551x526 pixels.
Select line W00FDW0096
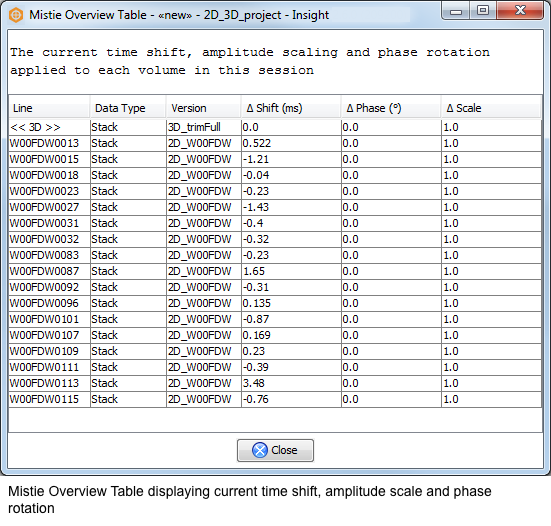(x=50, y=303)
